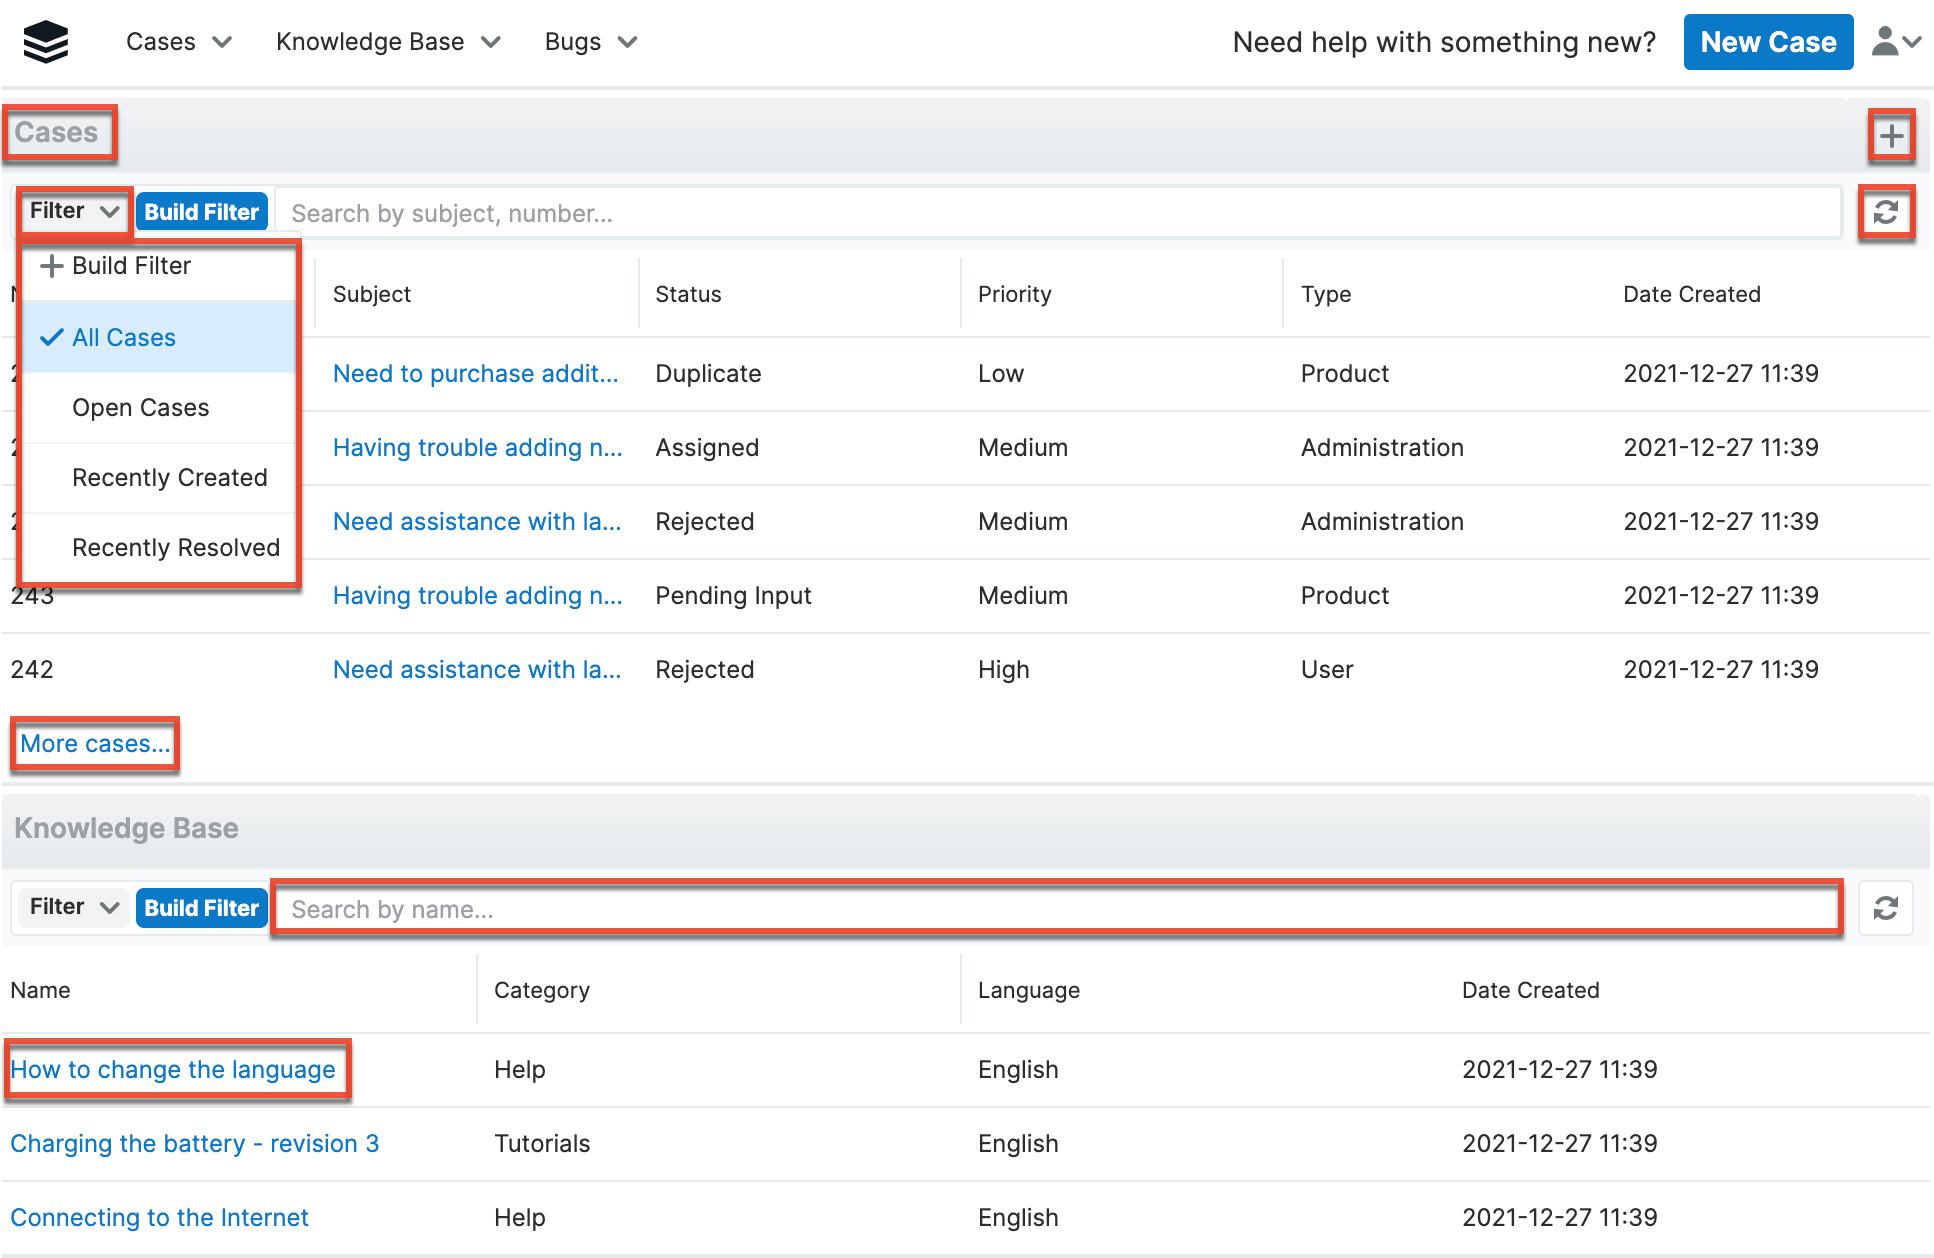
Task: Expand Knowledge Base navigation dropdown
Action: [388, 42]
